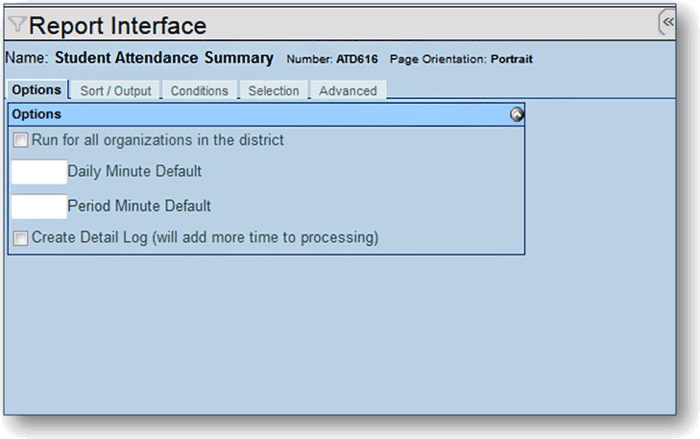This screenshot has height=439, width=700.
Task: Tick the Create Detail Log checkbox
Action: pyautogui.click(x=21, y=238)
